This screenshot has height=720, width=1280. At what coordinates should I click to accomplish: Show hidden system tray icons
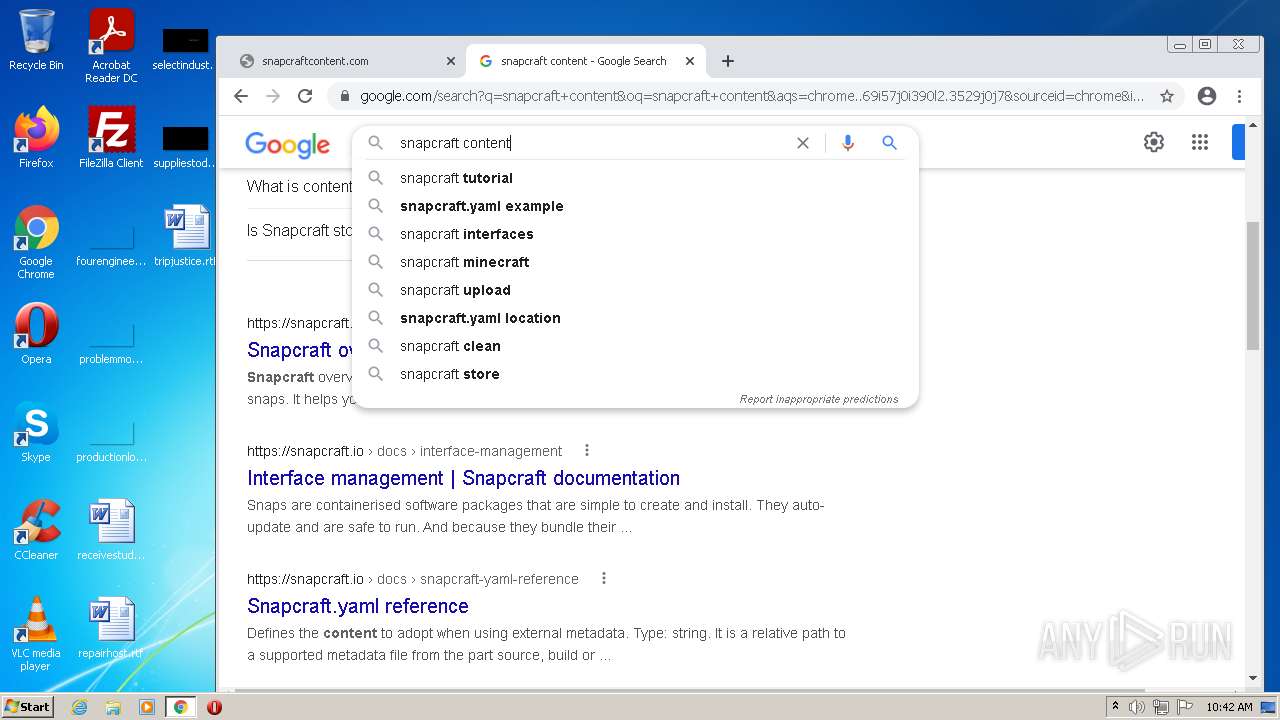click(1115, 707)
